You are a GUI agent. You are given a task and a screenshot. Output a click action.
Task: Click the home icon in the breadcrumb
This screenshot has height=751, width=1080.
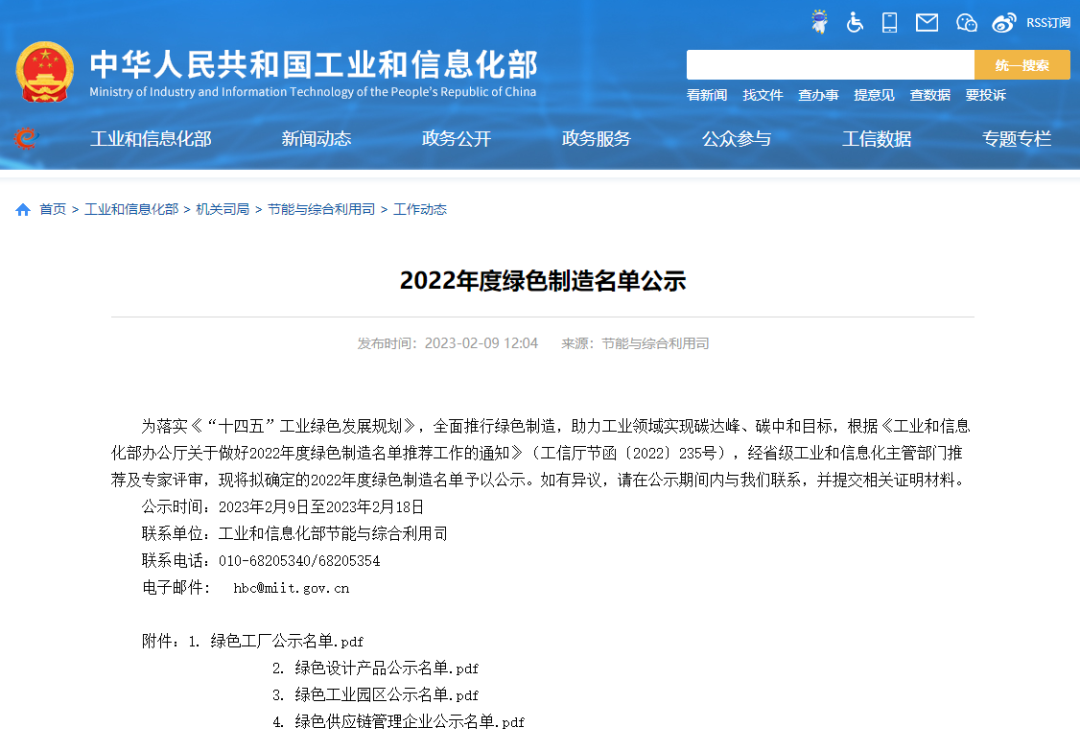pos(23,209)
